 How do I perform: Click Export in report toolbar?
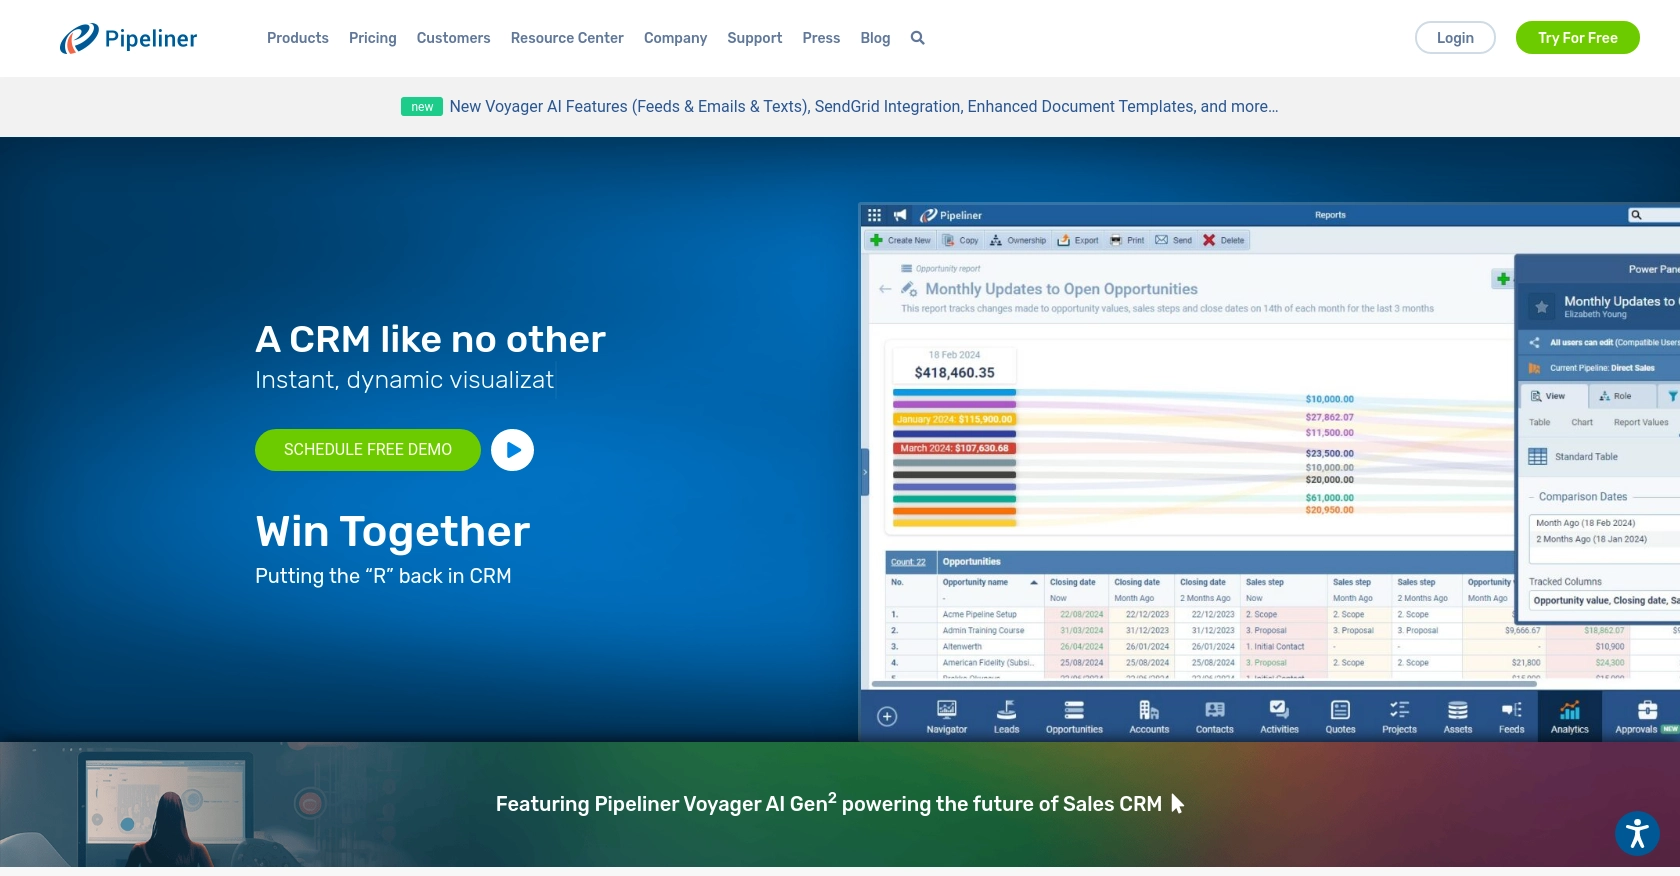pyautogui.click(x=1078, y=240)
